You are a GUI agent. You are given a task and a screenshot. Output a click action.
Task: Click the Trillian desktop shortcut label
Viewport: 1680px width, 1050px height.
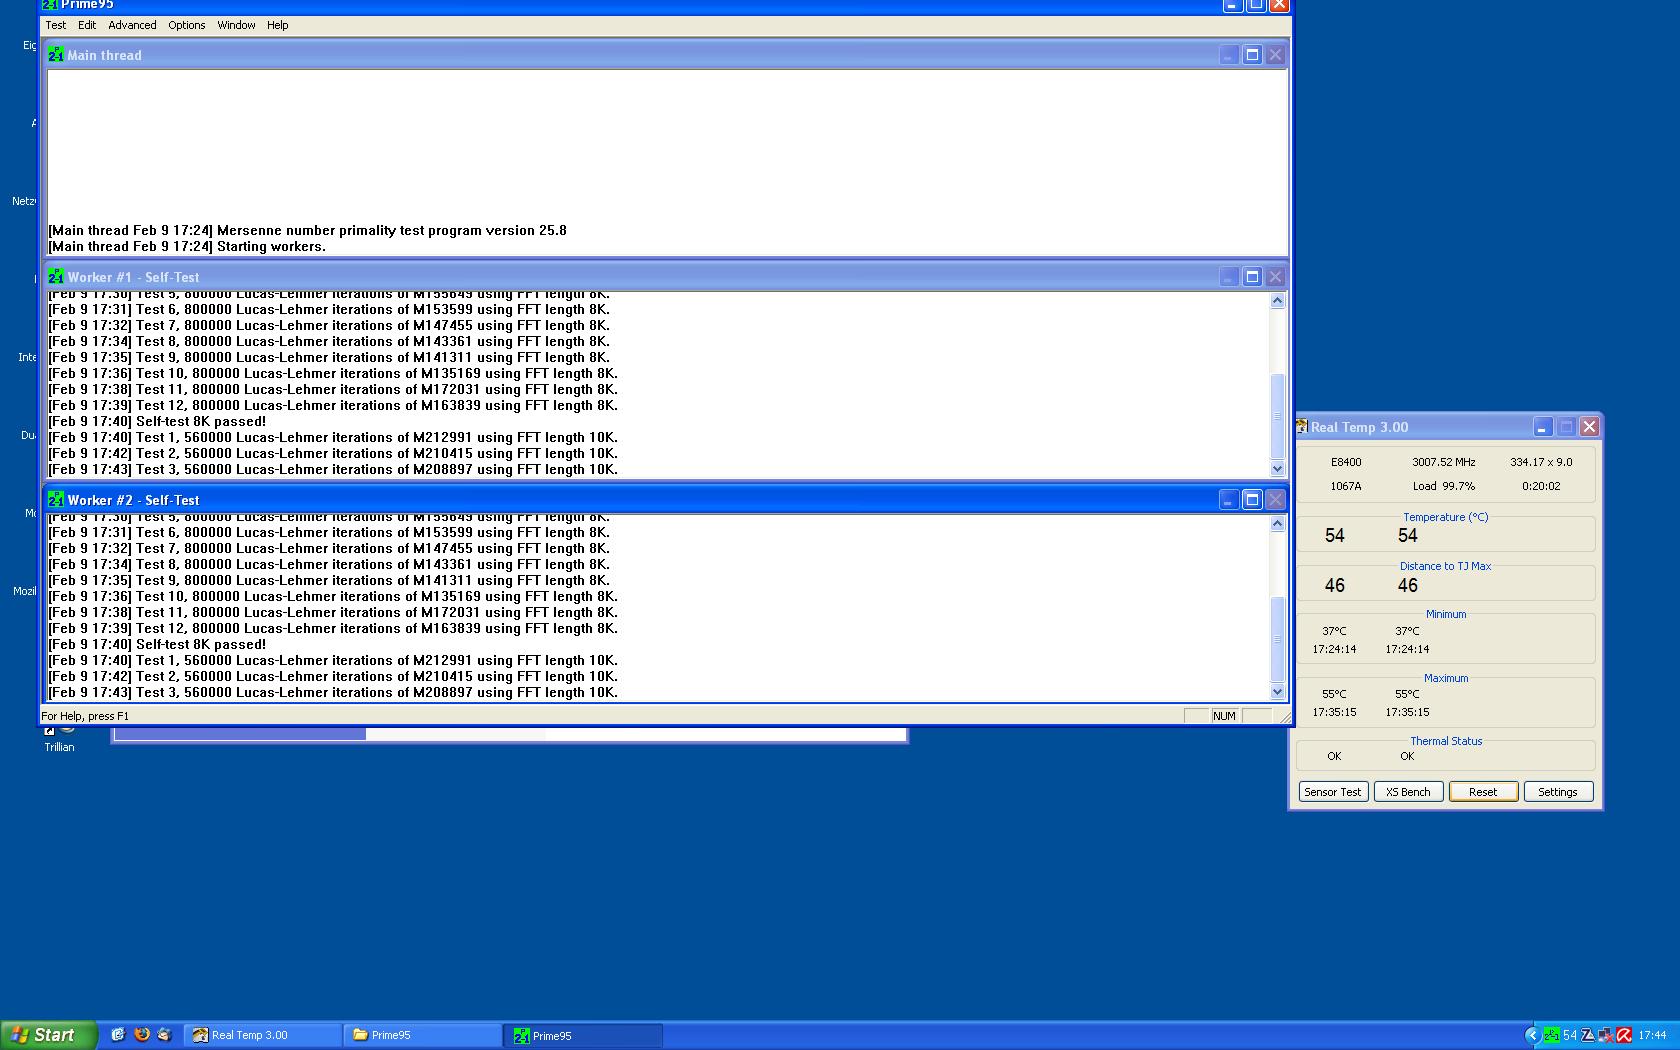(59, 747)
